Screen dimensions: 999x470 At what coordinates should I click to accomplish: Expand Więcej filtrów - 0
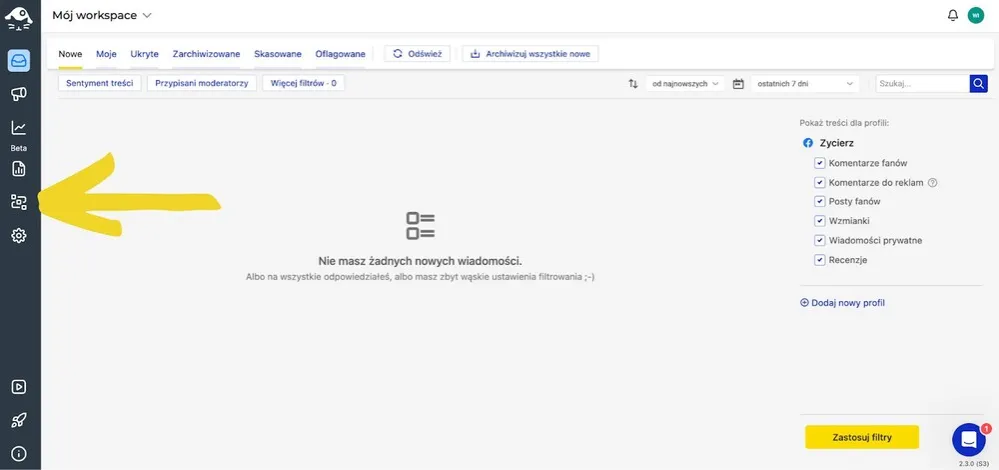click(303, 83)
